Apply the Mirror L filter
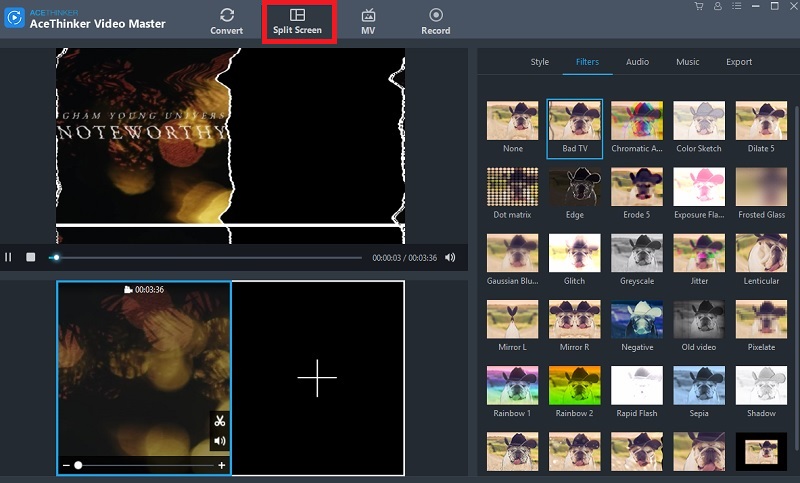Image resolution: width=800 pixels, height=483 pixels. 512,326
